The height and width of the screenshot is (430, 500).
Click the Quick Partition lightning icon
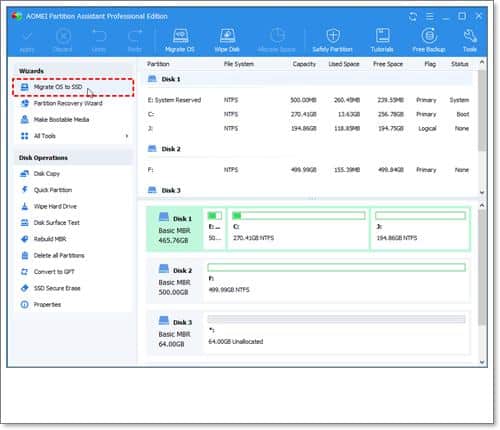click(25, 190)
